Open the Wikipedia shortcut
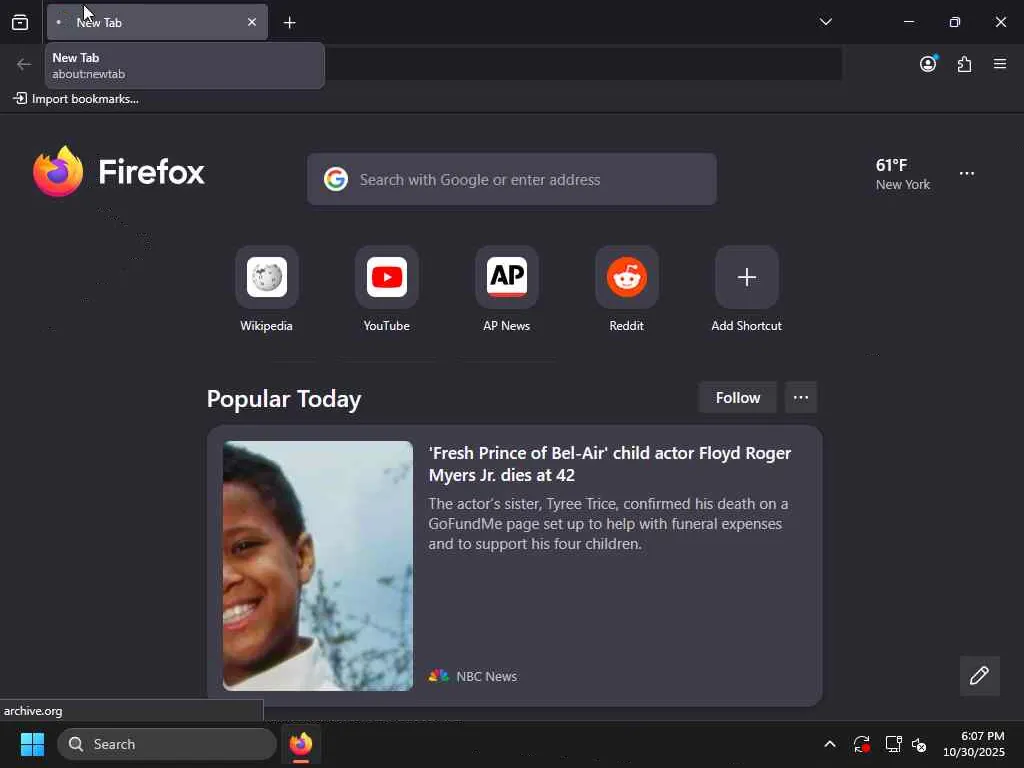 [266, 290]
